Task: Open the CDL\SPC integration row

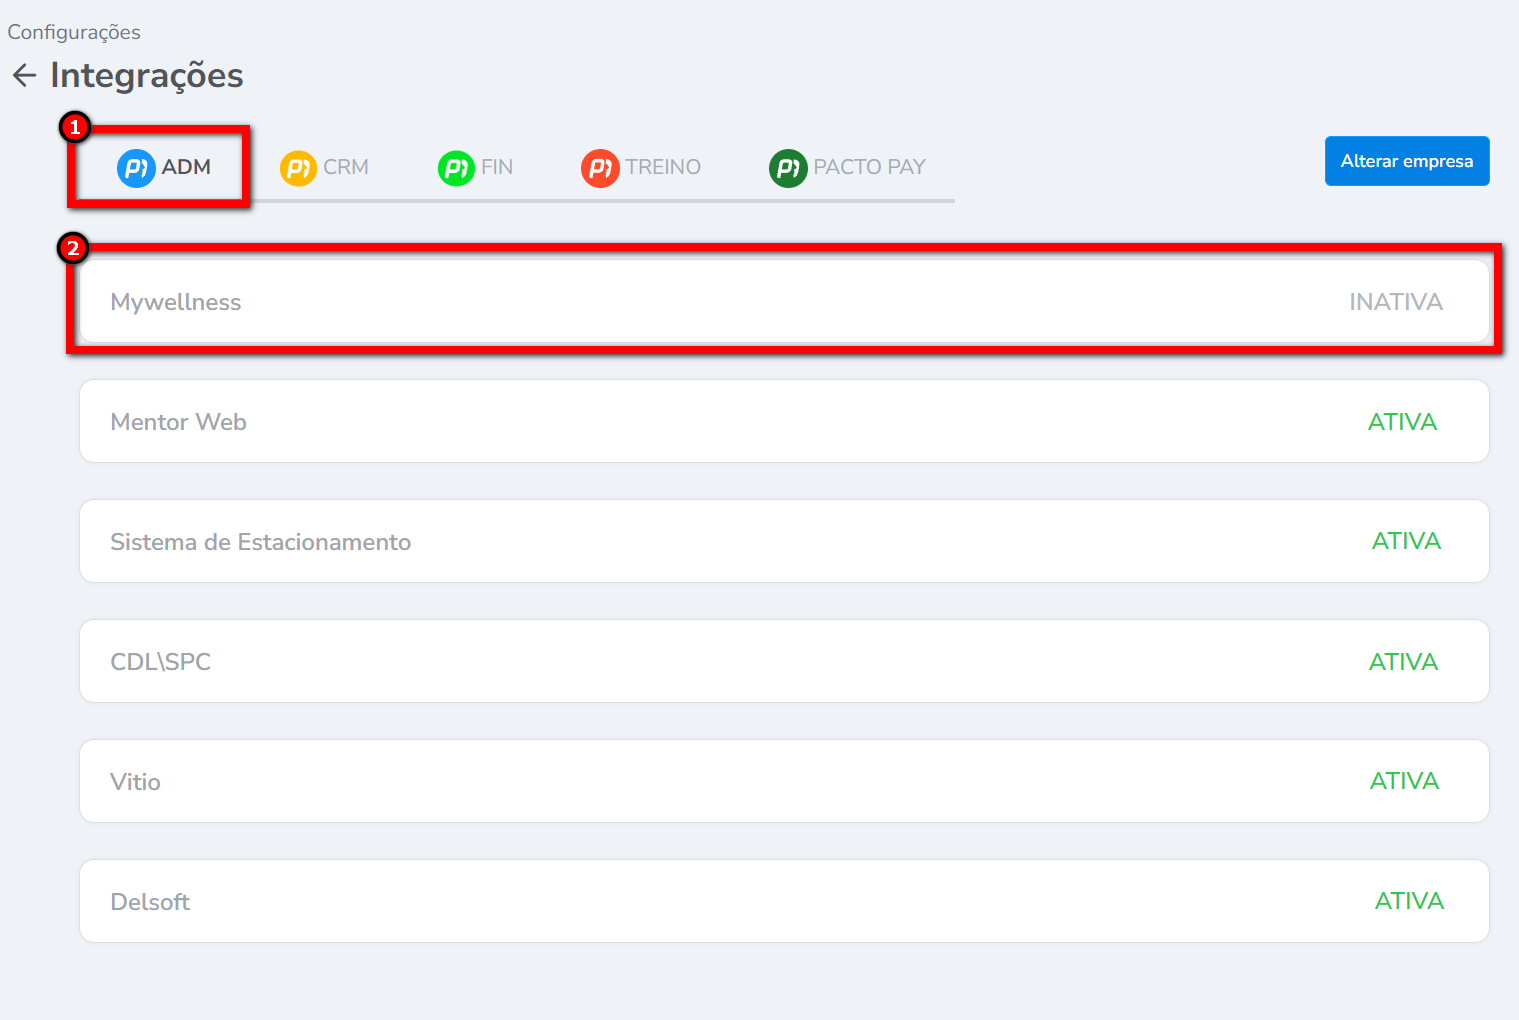Action: [x=161, y=662]
